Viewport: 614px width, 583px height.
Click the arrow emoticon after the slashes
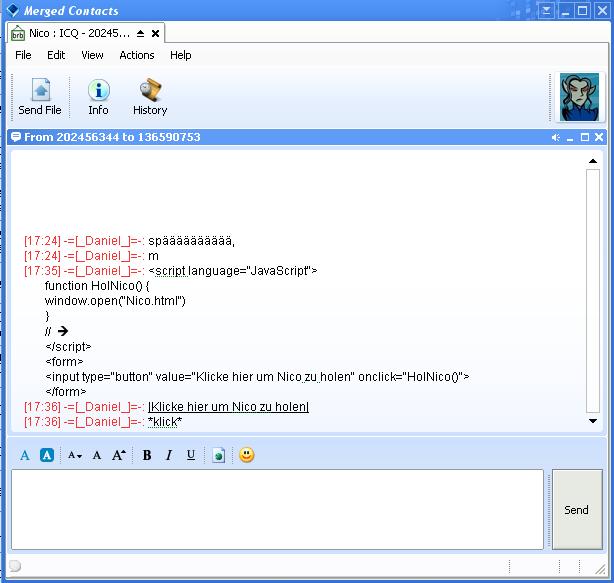pos(63,331)
